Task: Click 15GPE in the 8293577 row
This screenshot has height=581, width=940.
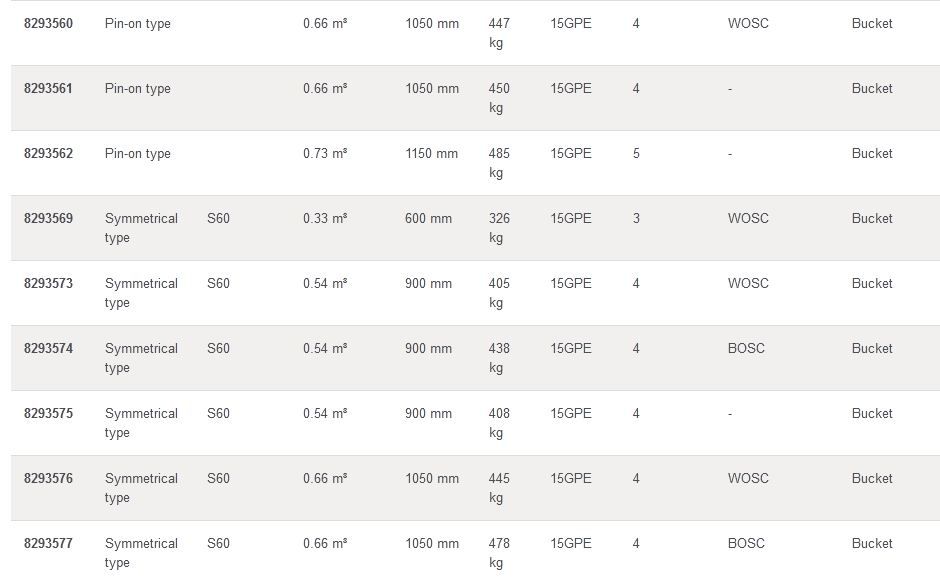Action: (x=571, y=543)
